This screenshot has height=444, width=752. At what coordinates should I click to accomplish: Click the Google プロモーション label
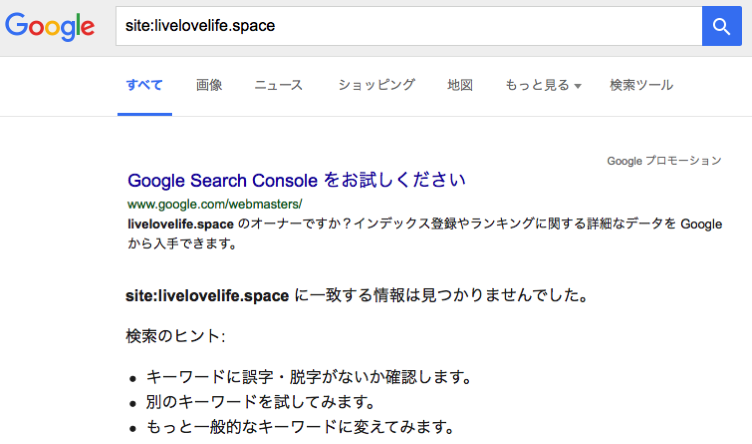point(664,161)
